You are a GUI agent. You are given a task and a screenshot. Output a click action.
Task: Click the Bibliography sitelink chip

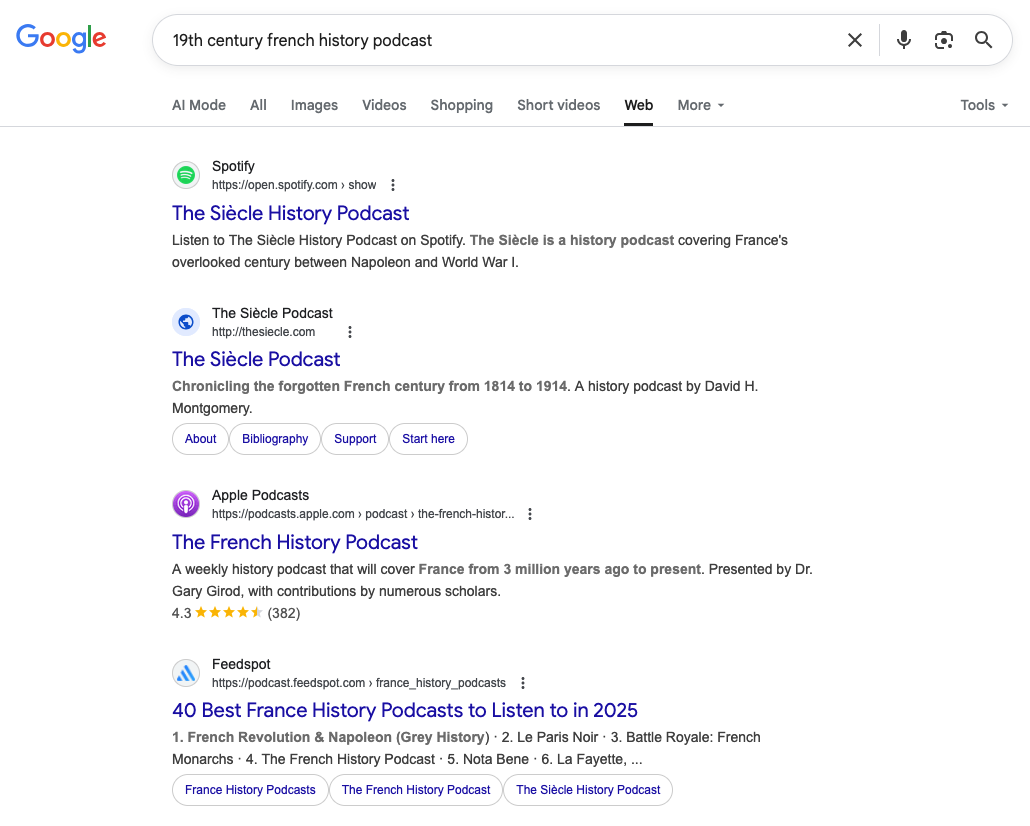pyautogui.click(x=275, y=439)
